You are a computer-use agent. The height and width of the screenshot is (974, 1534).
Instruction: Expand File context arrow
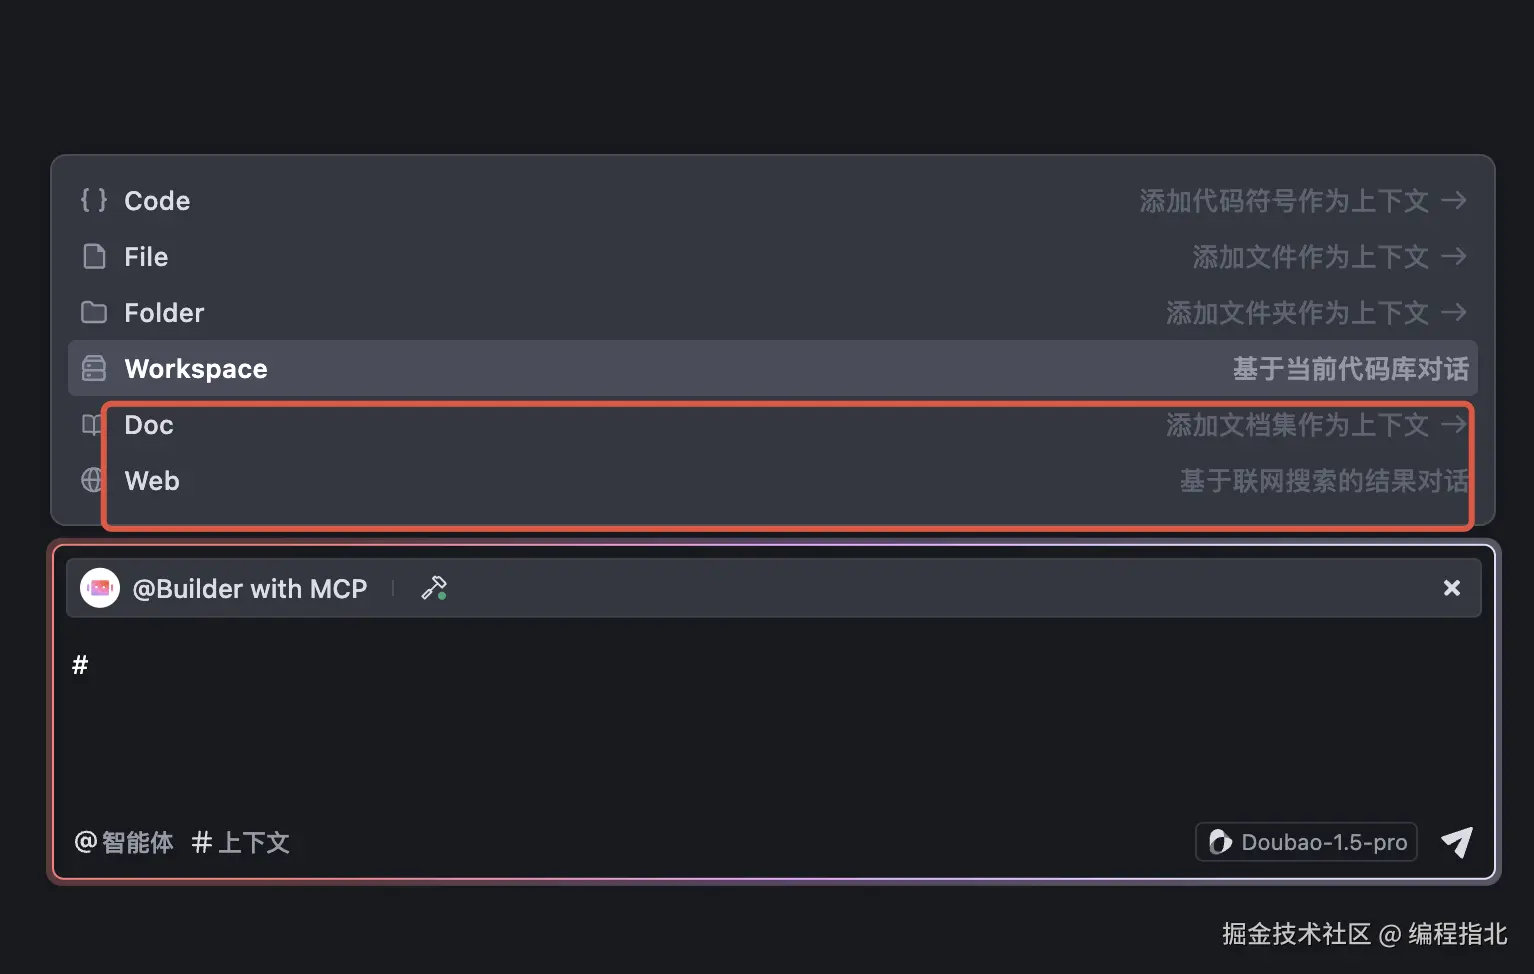(x=1454, y=257)
